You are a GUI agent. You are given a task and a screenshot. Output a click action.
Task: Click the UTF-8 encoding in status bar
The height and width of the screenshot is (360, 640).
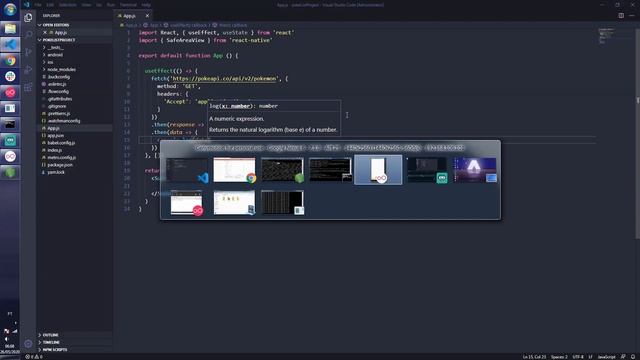coord(578,357)
